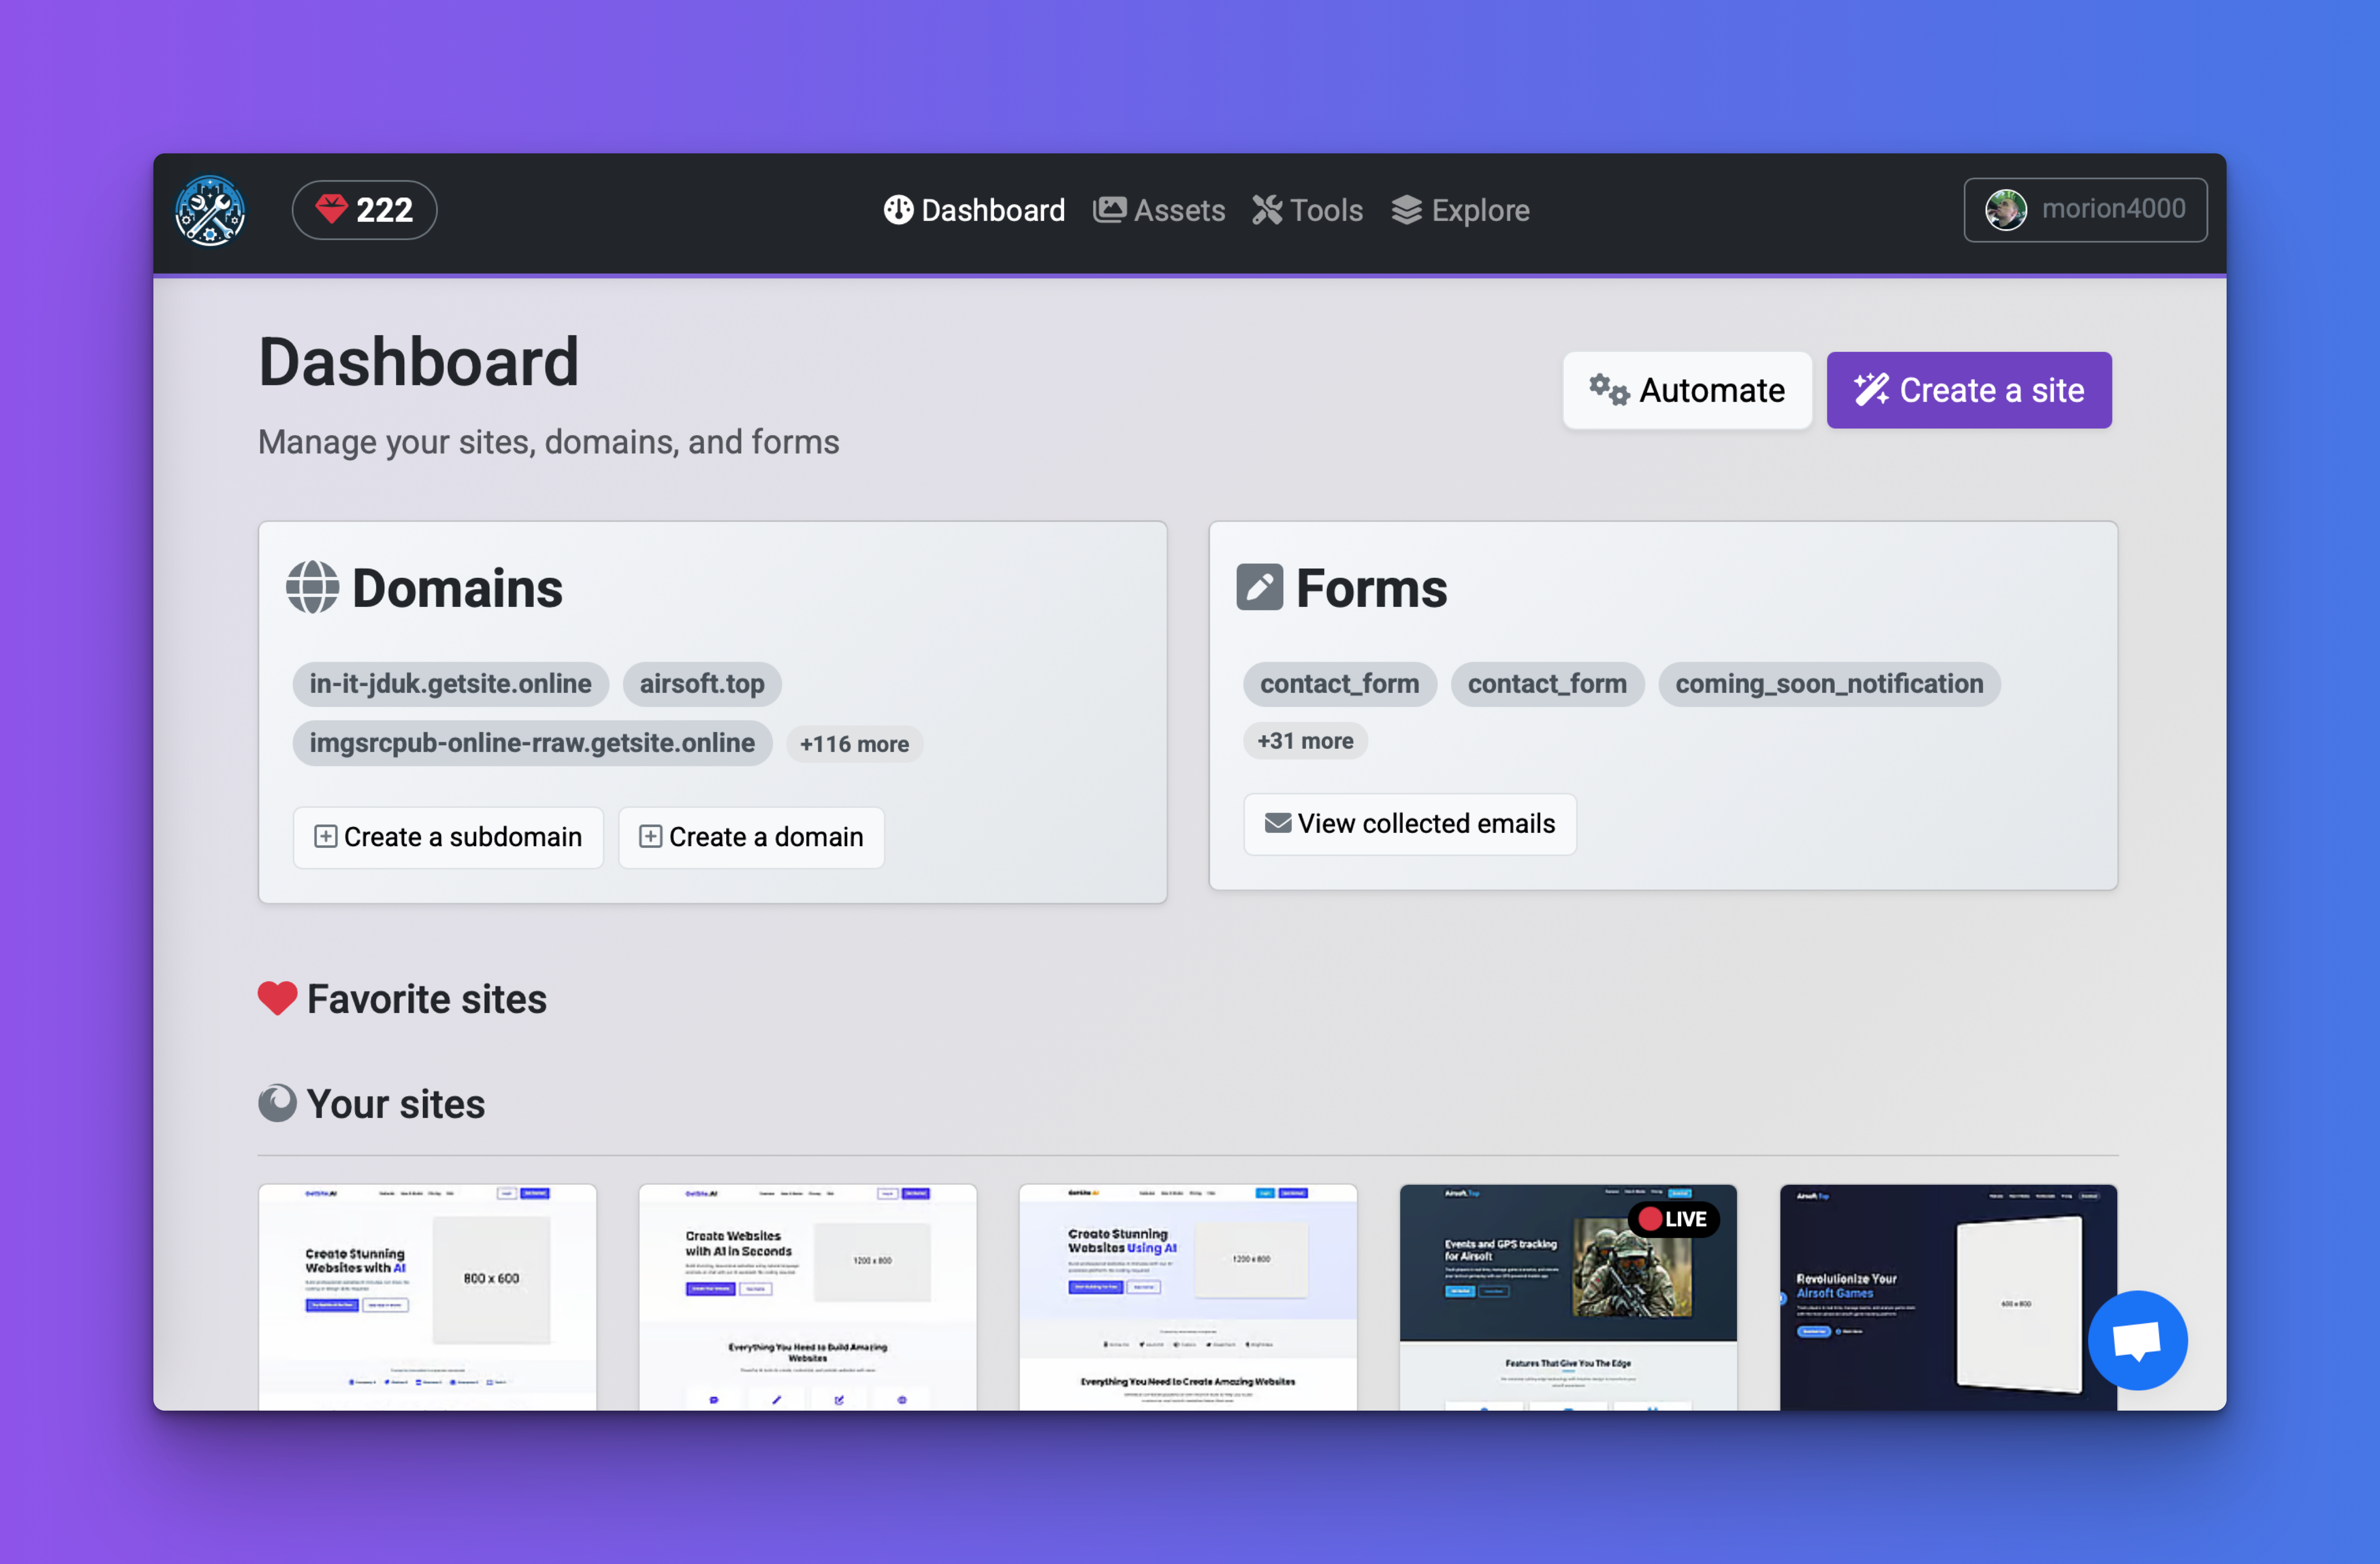Select the coming_soon_notification form chip
The image size is (2380, 1564).
pyautogui.click(x=1830, y=684)
